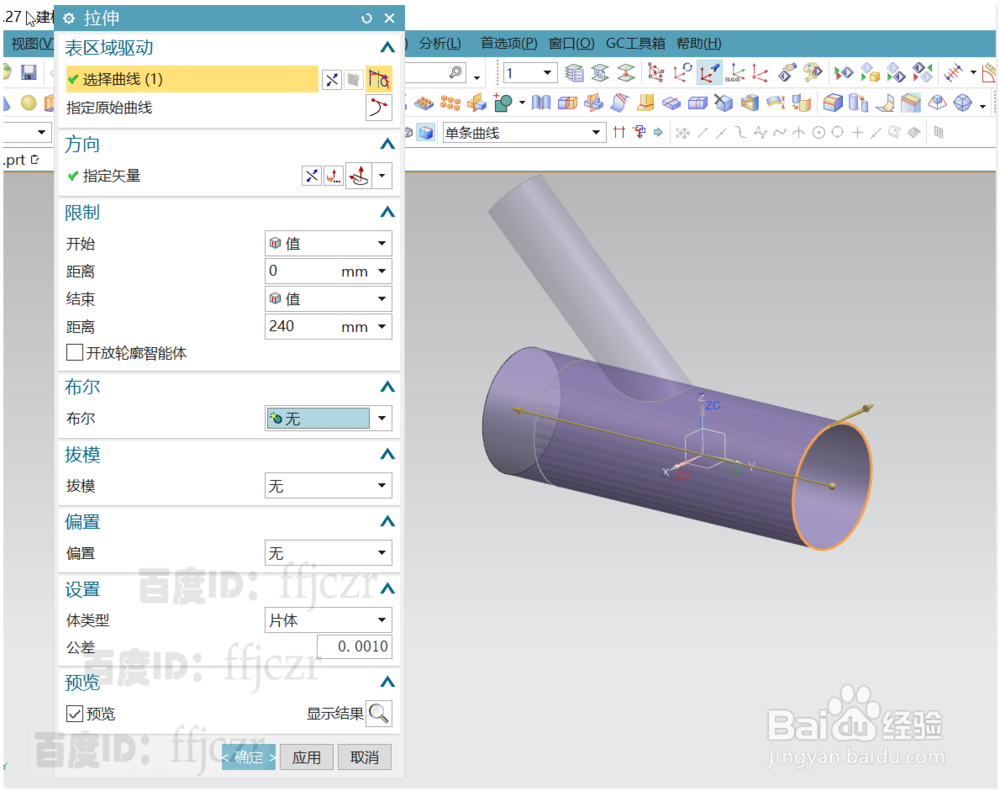Uncheck the 预览 checkbox
Screen dimensions: 1000x791
point(75,713)
